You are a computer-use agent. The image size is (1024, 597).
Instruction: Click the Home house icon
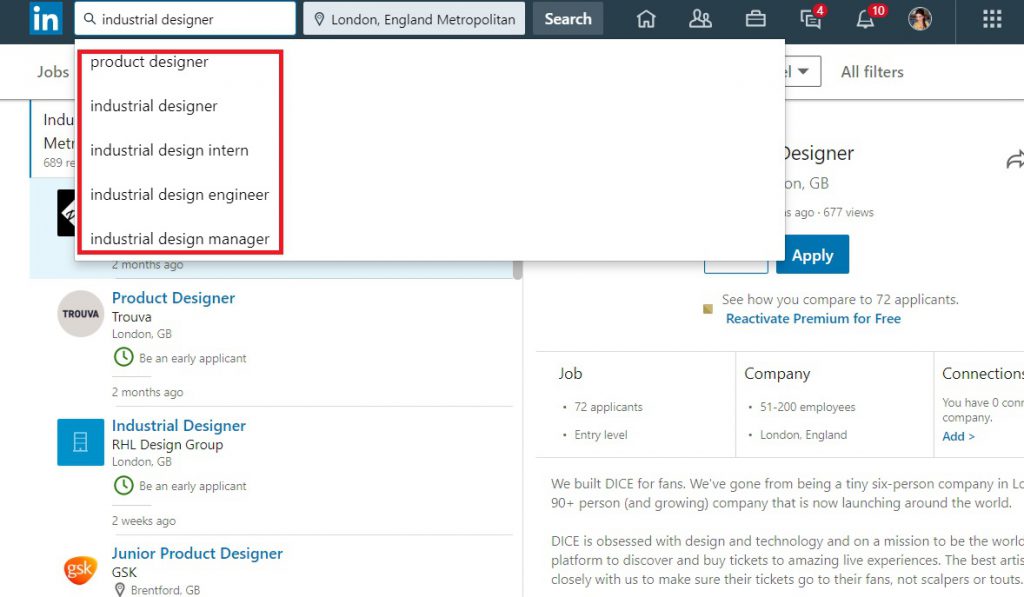point(646,19)
